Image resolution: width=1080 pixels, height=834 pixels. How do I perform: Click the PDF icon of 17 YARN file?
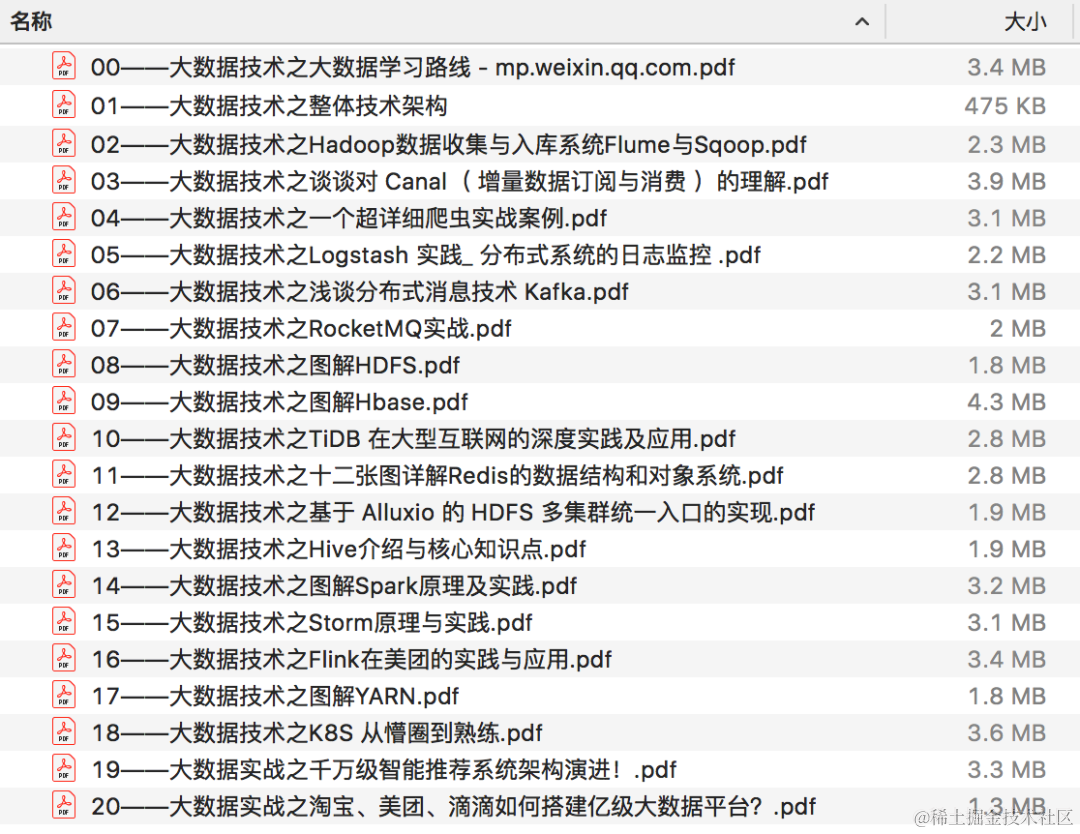(x=63, y=696)
